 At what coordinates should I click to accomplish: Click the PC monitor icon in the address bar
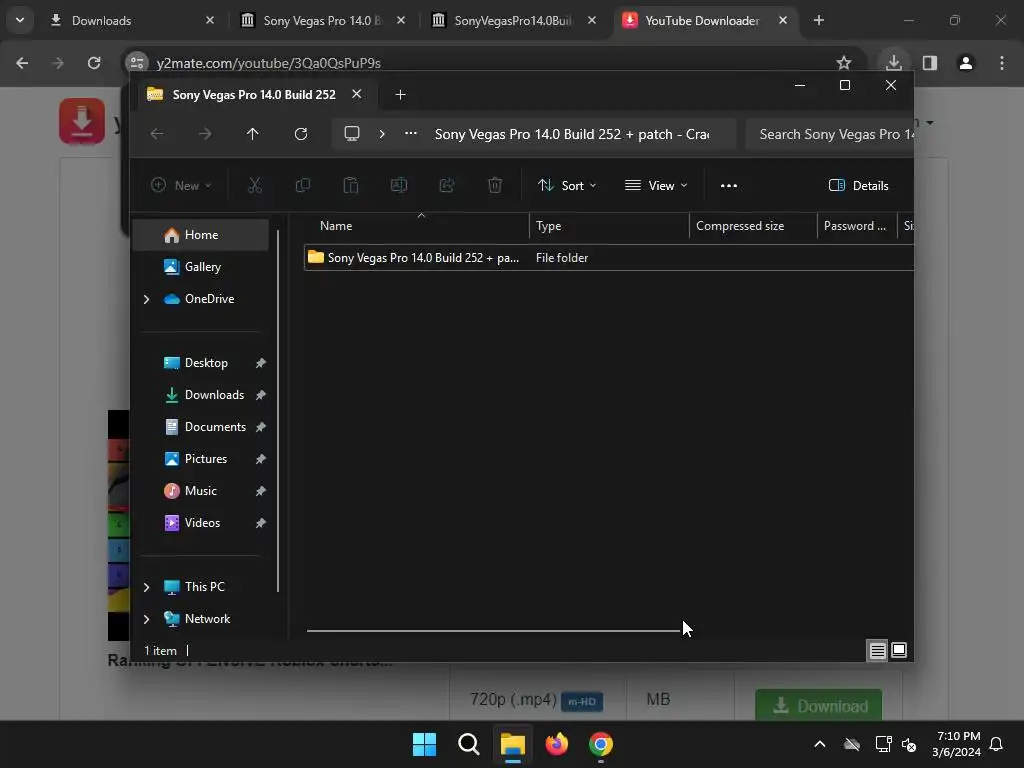pyautogui.click(x=352, y=134)
